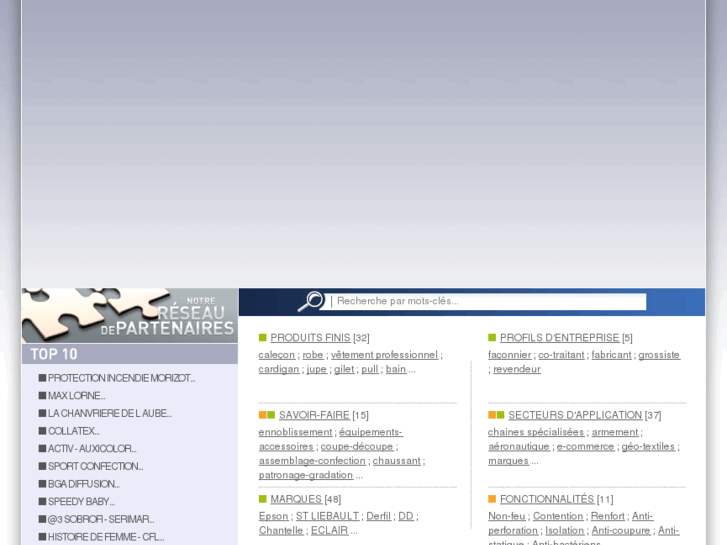Open SPEEDY BABY entry

[81, 502]
